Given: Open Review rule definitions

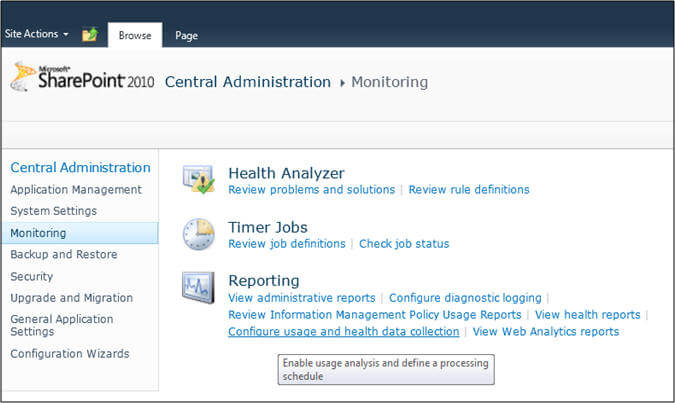Looking at the screenshot, I should click(x=469, y=190).
